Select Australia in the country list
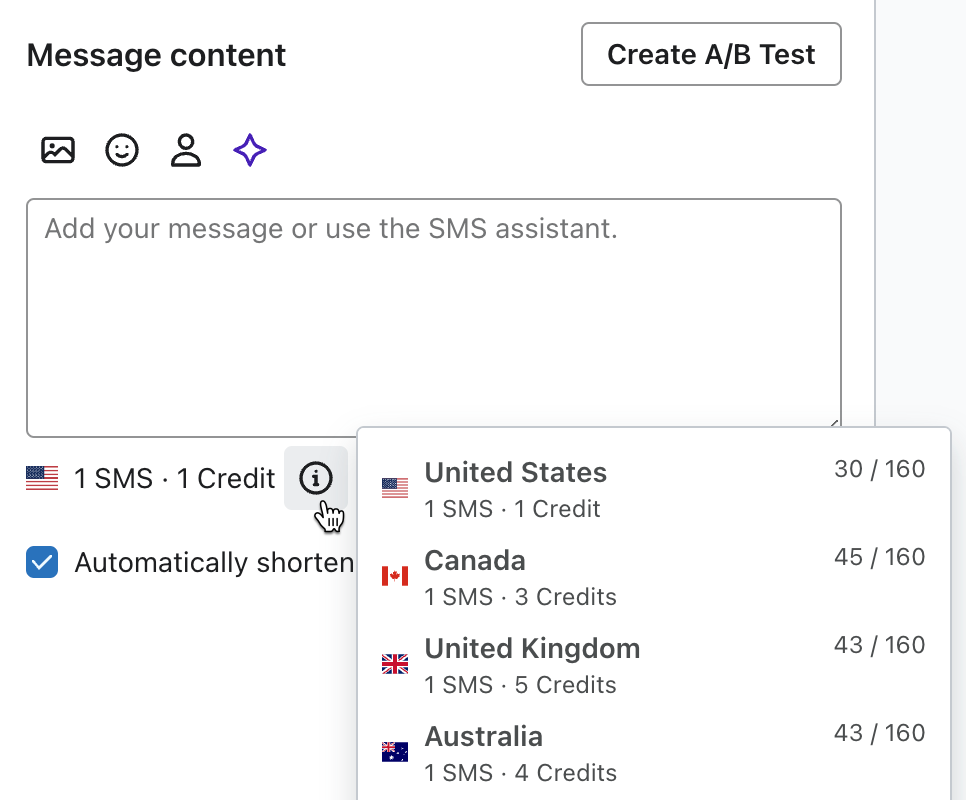 click(x=483, y=736)
